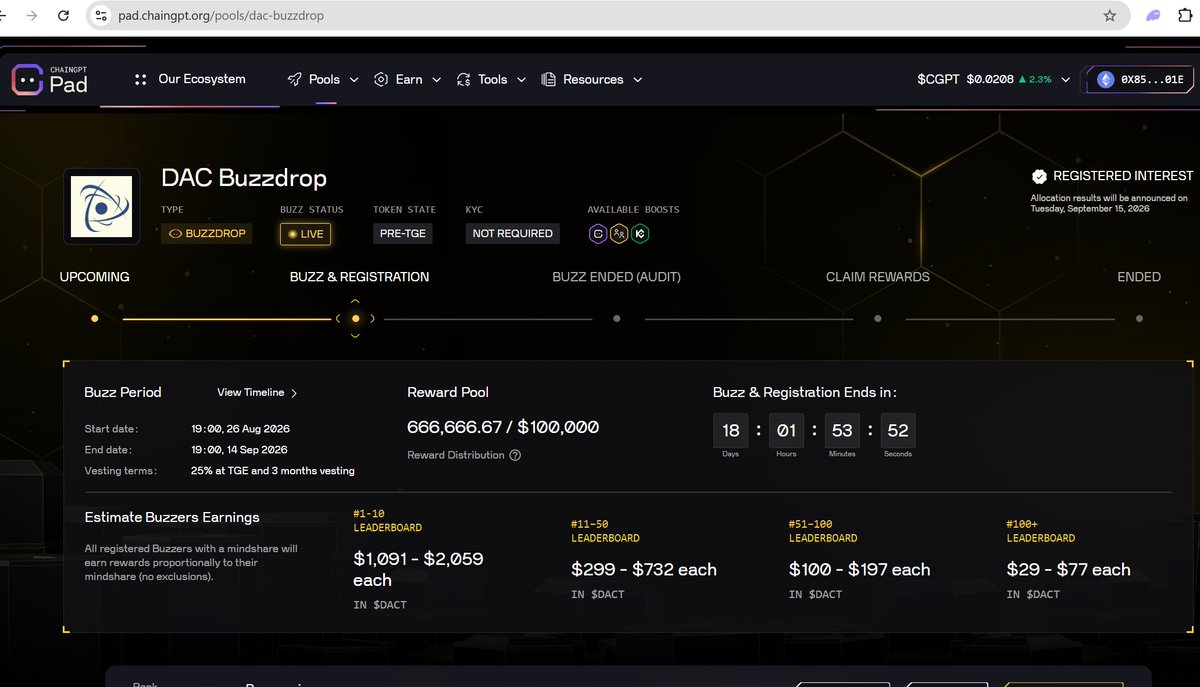This screenshot has height=687, width=1200.
Task: Click the green available boost icon
Action: [640, 234]
